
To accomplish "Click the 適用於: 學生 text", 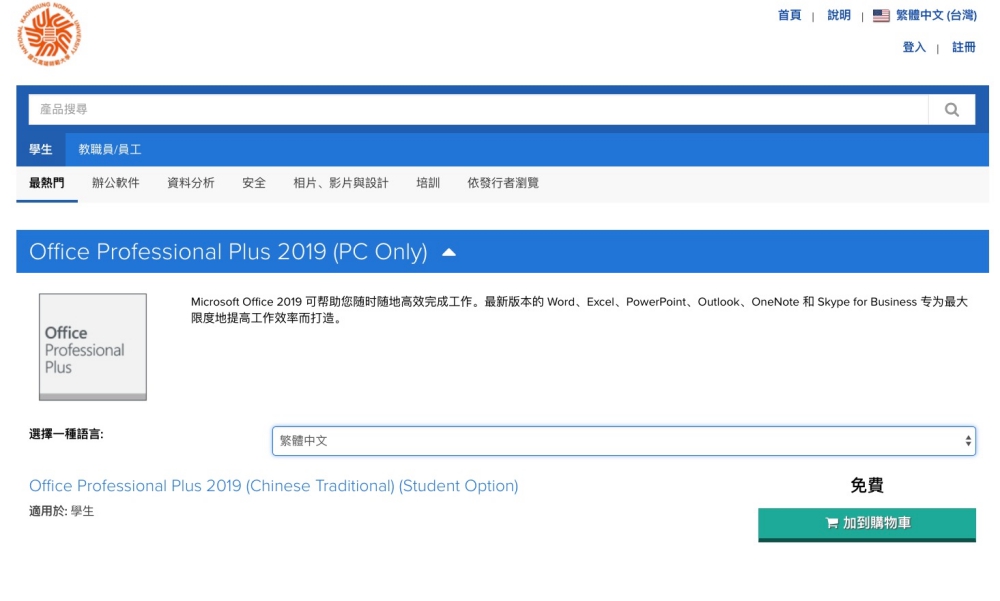I will [x=61, y=511].
